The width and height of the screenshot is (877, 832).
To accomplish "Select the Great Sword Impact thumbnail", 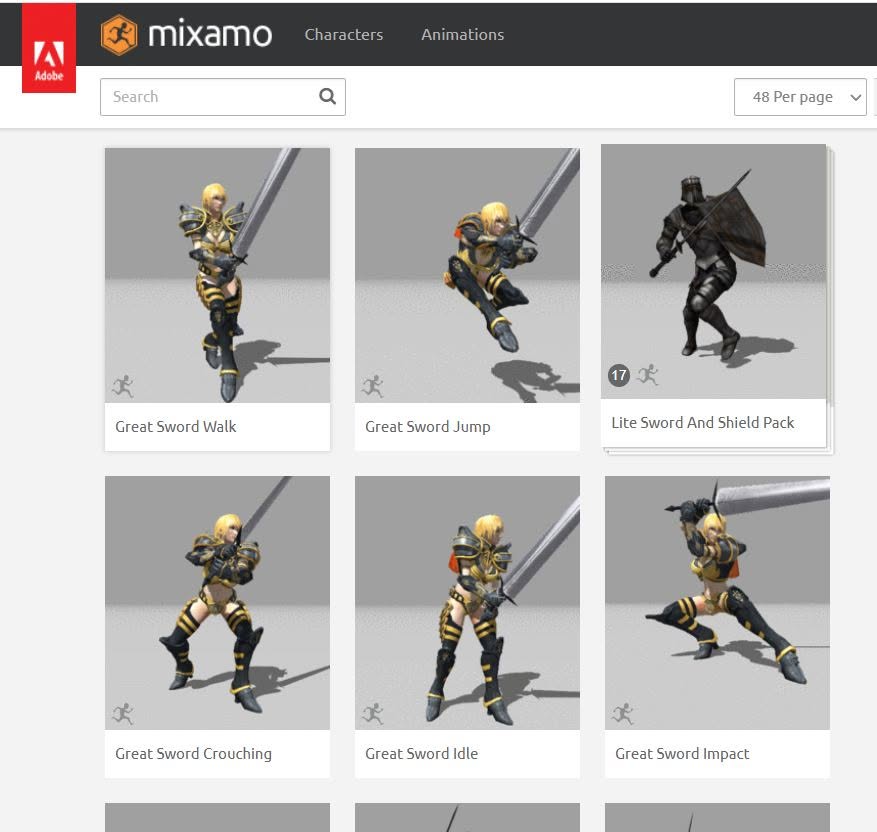I will tap(718, 603).
